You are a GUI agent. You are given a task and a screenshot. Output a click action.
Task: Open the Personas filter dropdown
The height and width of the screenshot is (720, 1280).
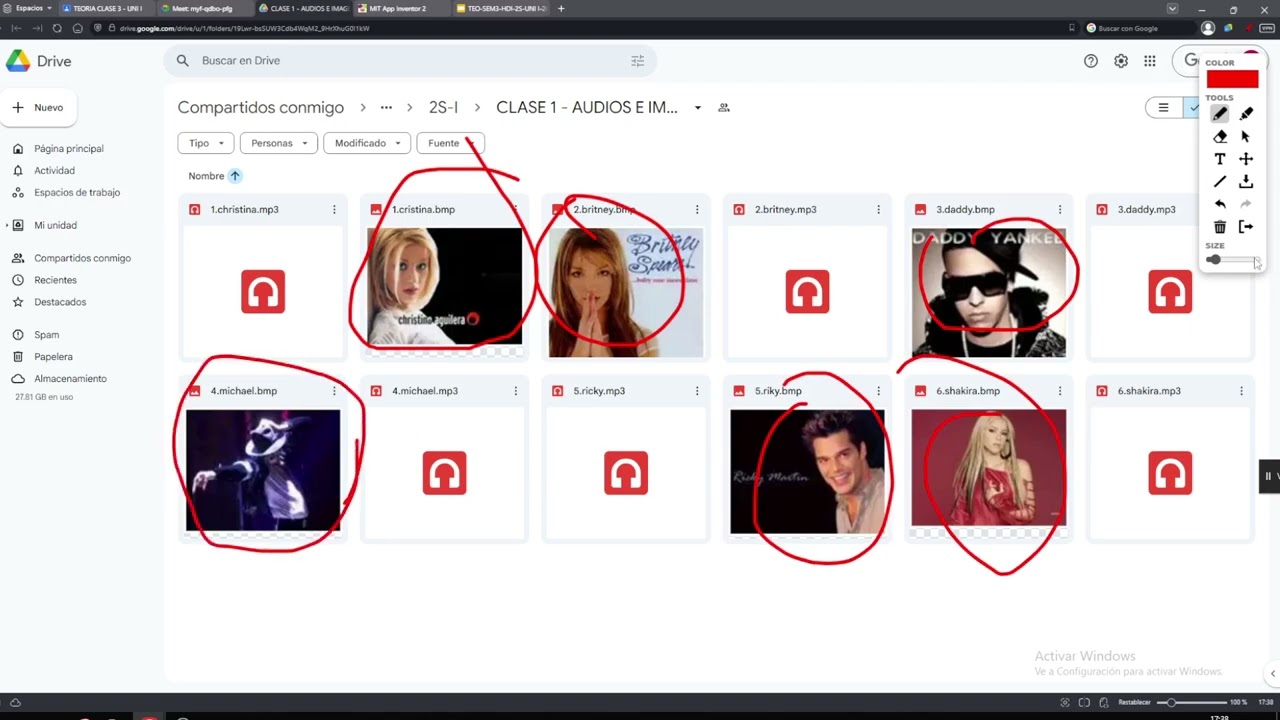pos(279,143)
